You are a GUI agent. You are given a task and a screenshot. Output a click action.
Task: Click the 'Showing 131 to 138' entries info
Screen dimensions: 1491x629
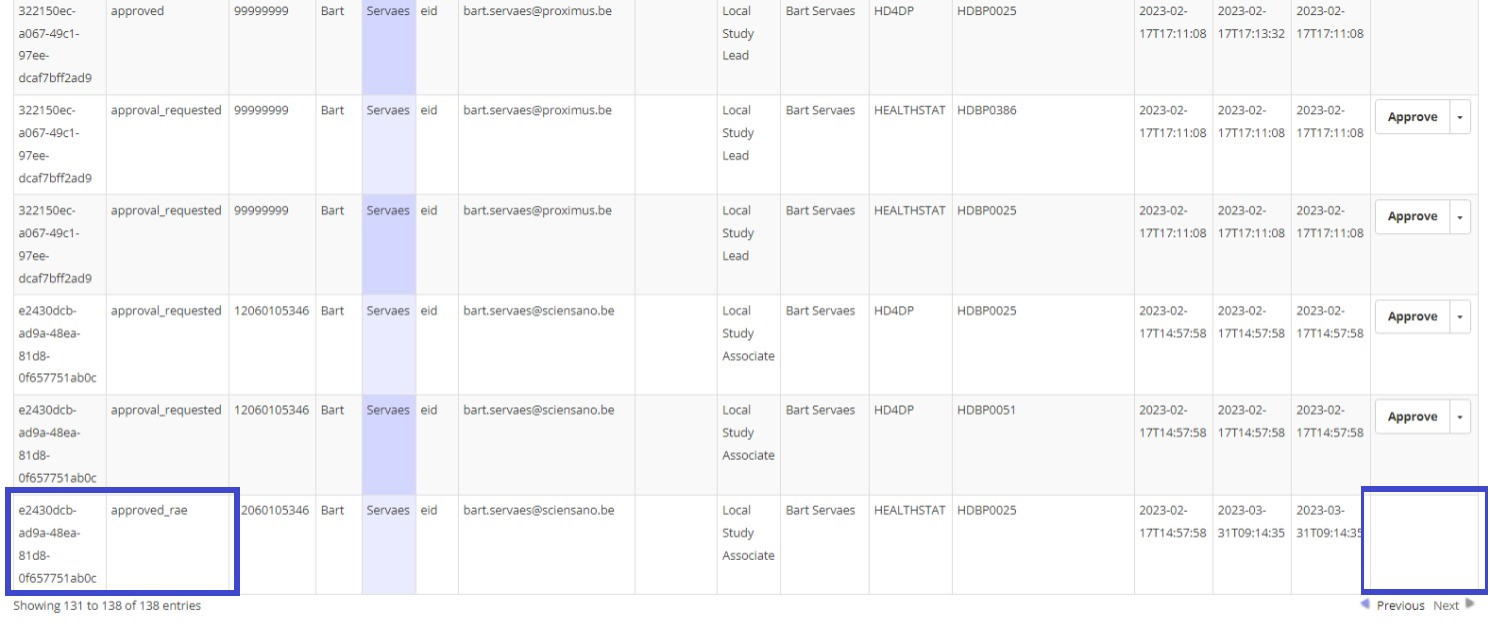point(107,606)
